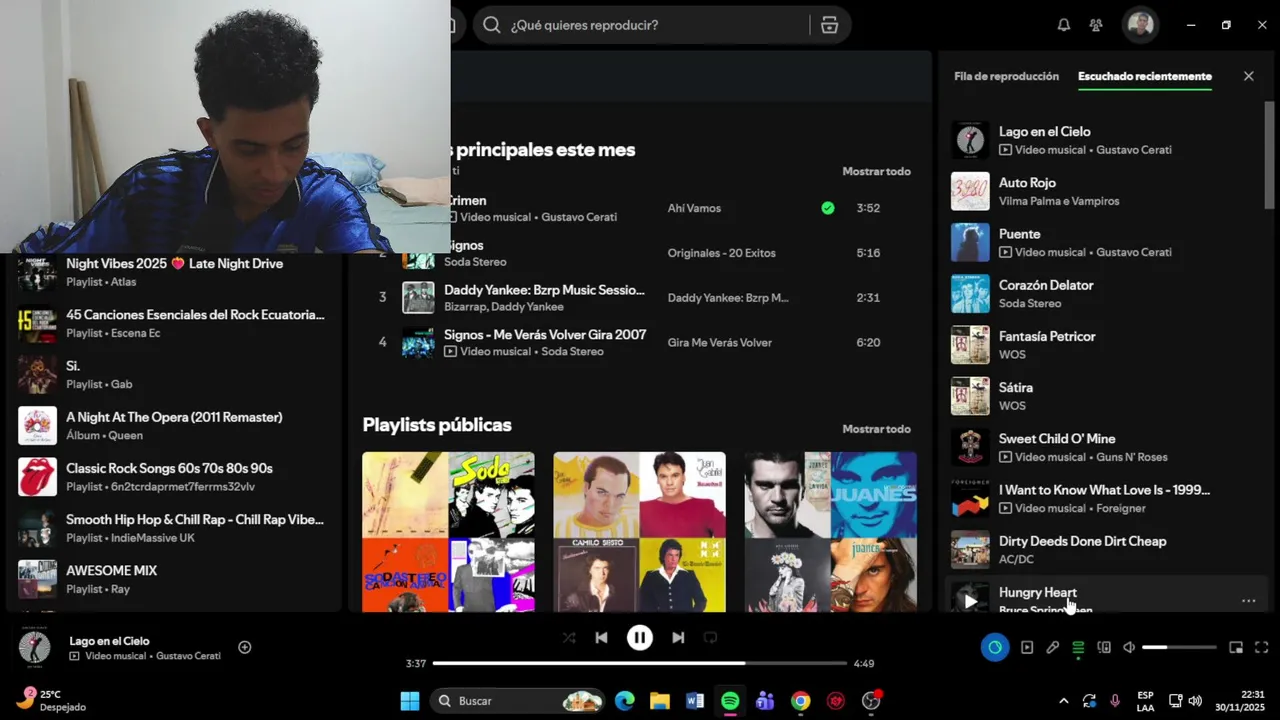Open Microsoft Edge from taskbar
Viewport: 1280px width, 720px height.
click(x=625, y=701)
